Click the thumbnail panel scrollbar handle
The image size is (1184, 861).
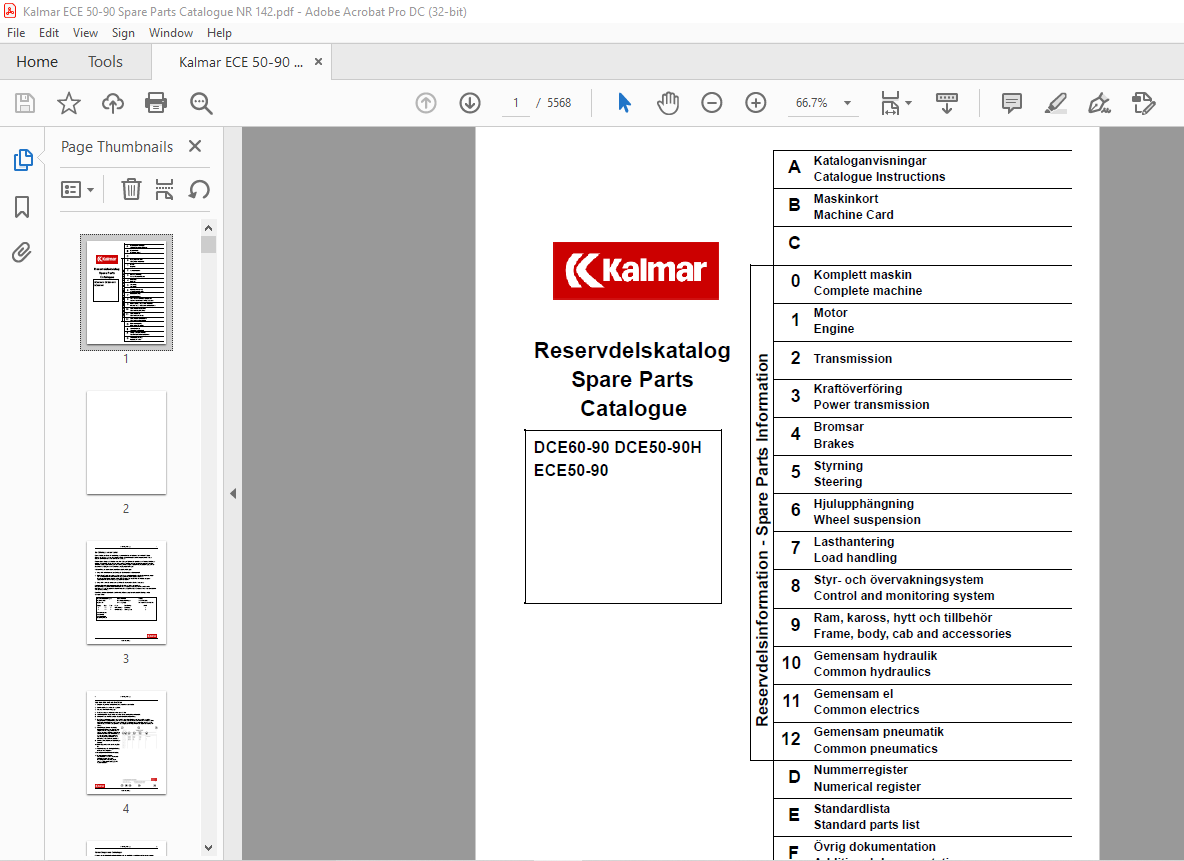coord(208,245)
